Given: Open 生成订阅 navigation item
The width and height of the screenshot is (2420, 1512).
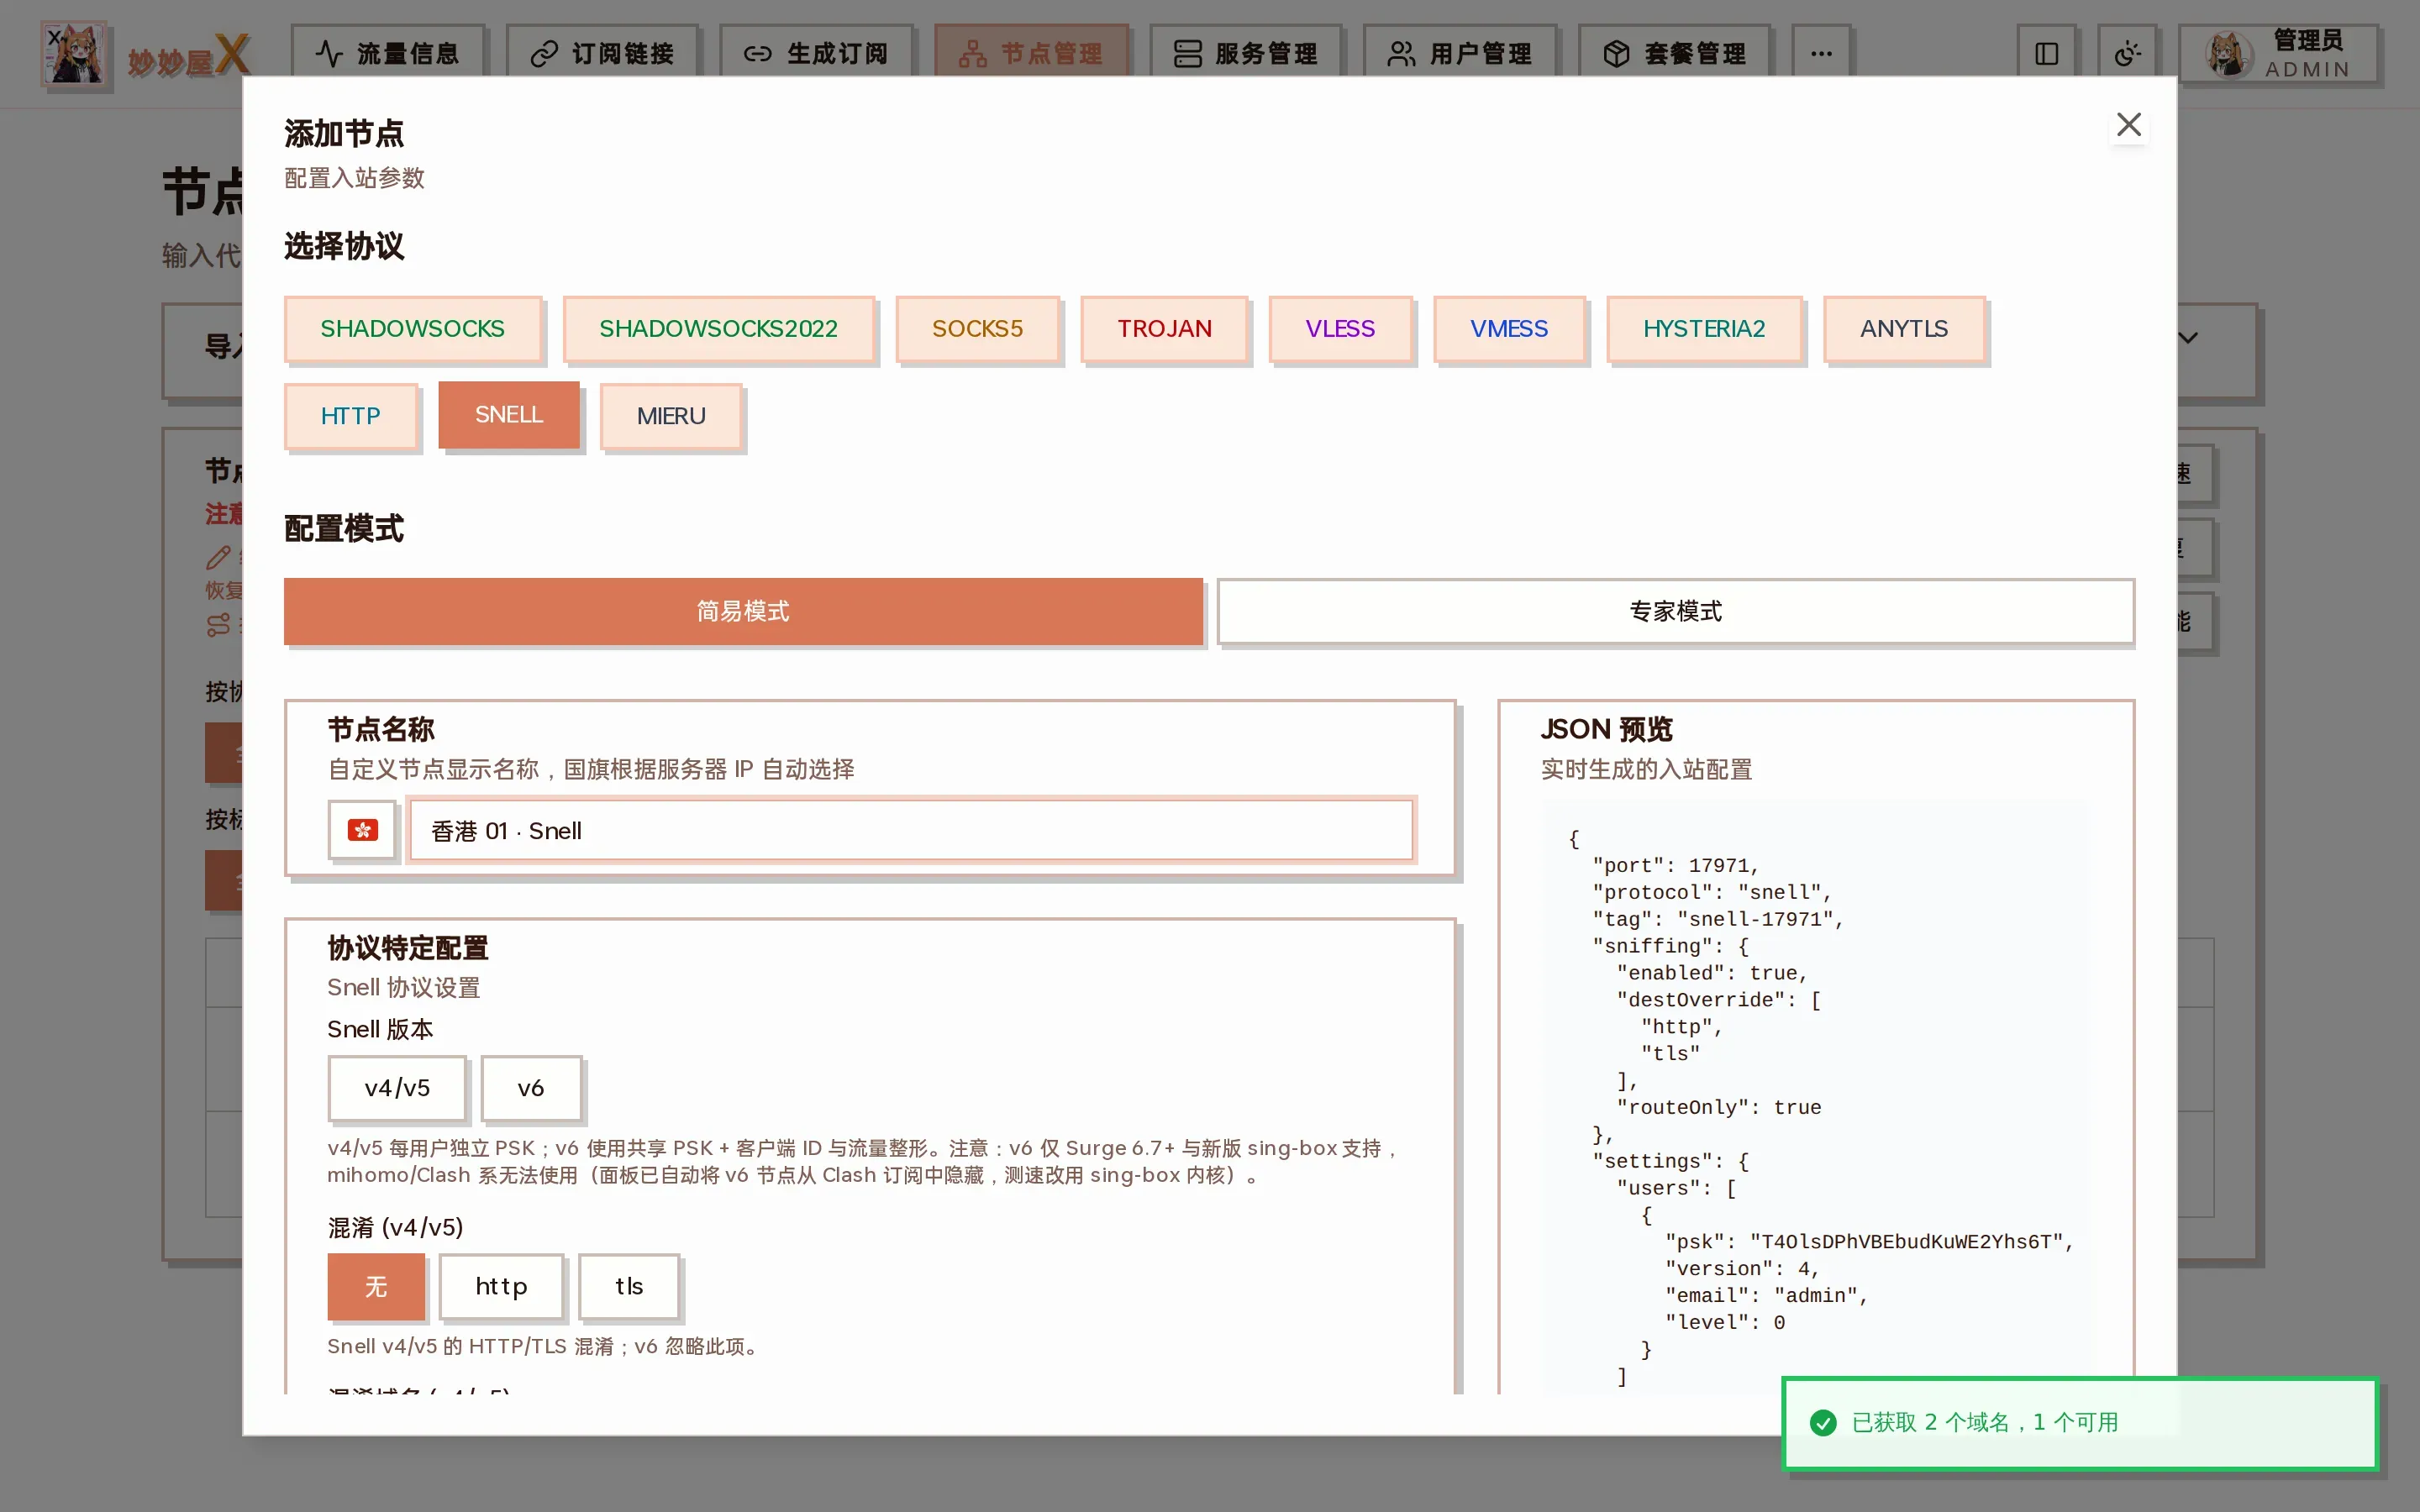Looking at the screenshot, I should pos(816,53).
